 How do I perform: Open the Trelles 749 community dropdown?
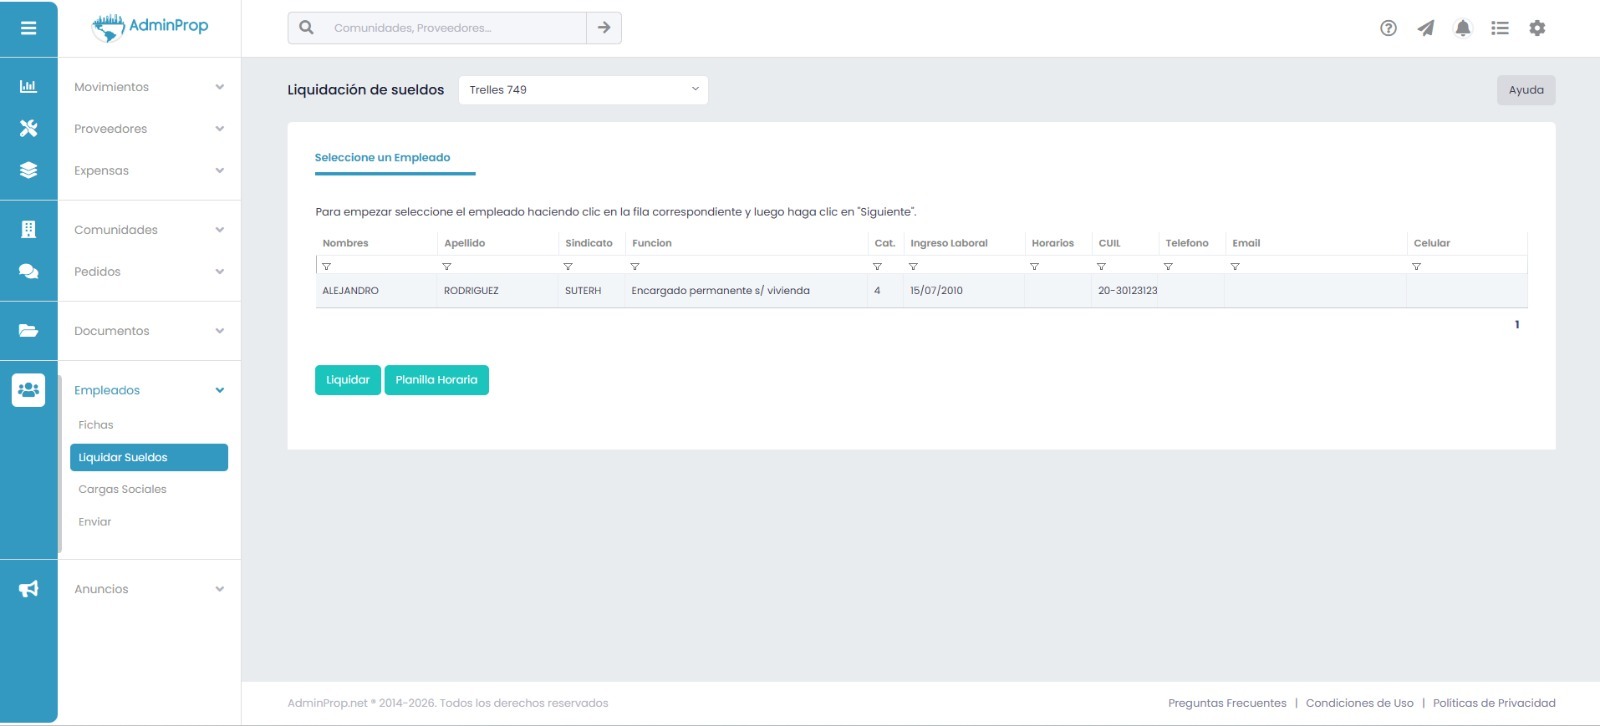pyautogui.click(x=583, y=90)
